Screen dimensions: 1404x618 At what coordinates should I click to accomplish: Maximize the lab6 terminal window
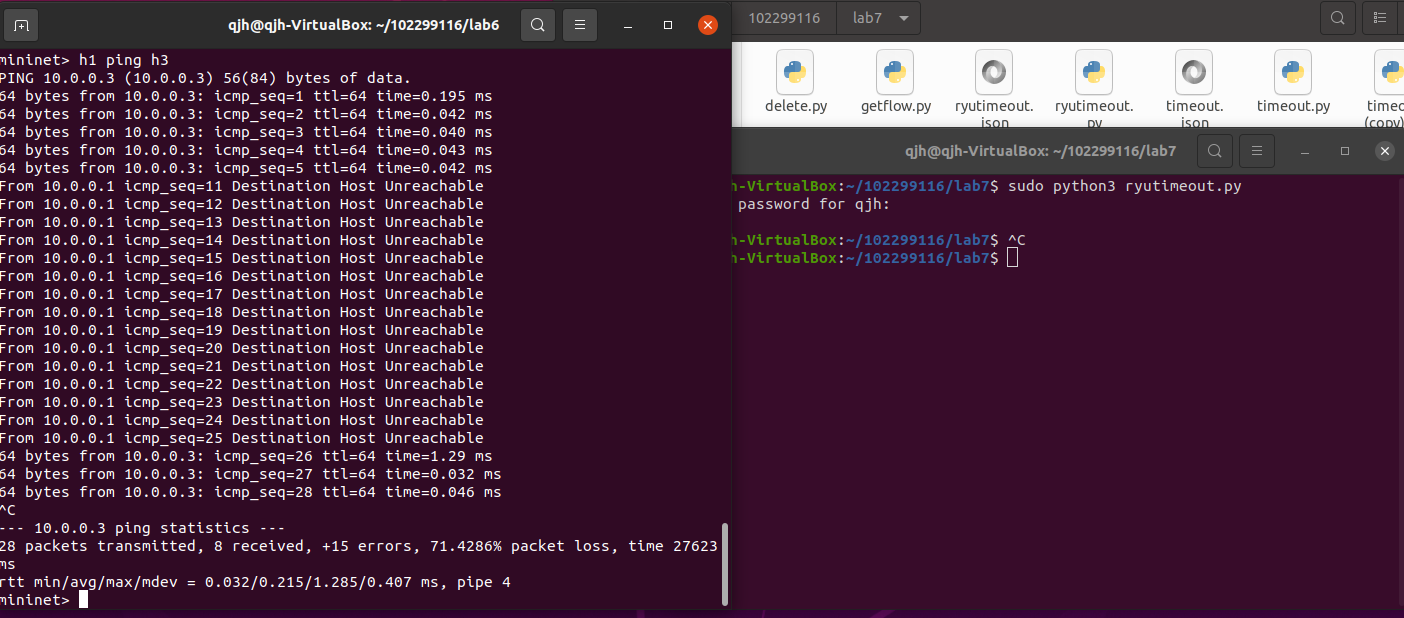[668, 25]
